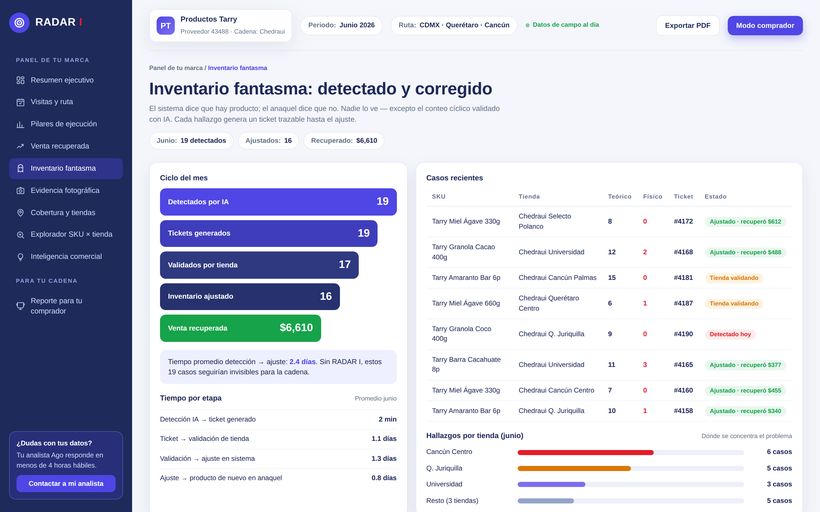Image resolution: width=820 pixels, height=512 pixels.
Task: Click the Productos Tarry supplier card
Action: (x=221, y=25)
